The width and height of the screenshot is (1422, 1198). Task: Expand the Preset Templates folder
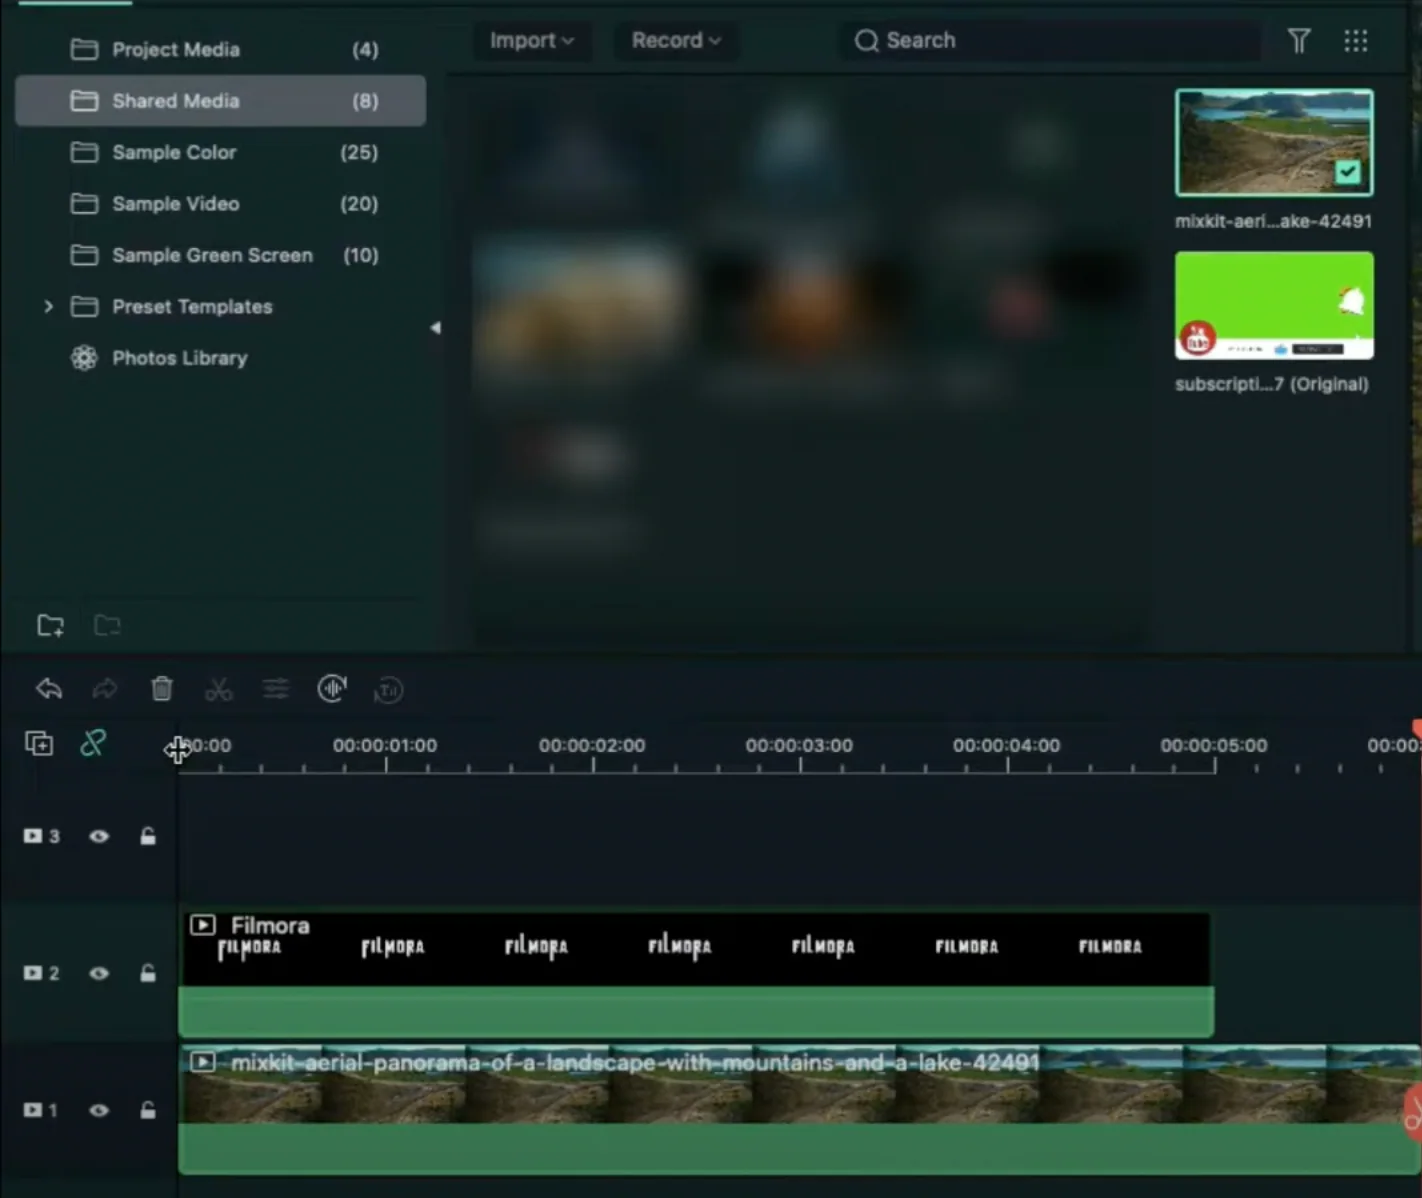point(48,306)
